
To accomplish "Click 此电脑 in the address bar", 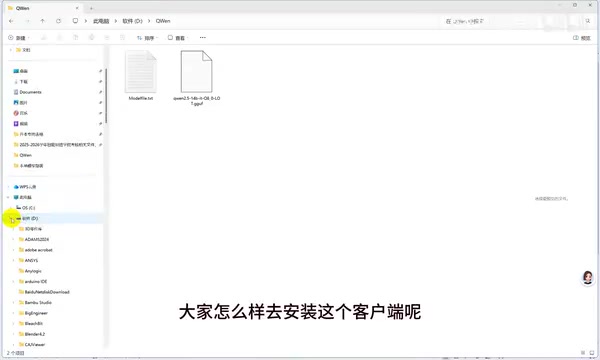I will 101,21.
